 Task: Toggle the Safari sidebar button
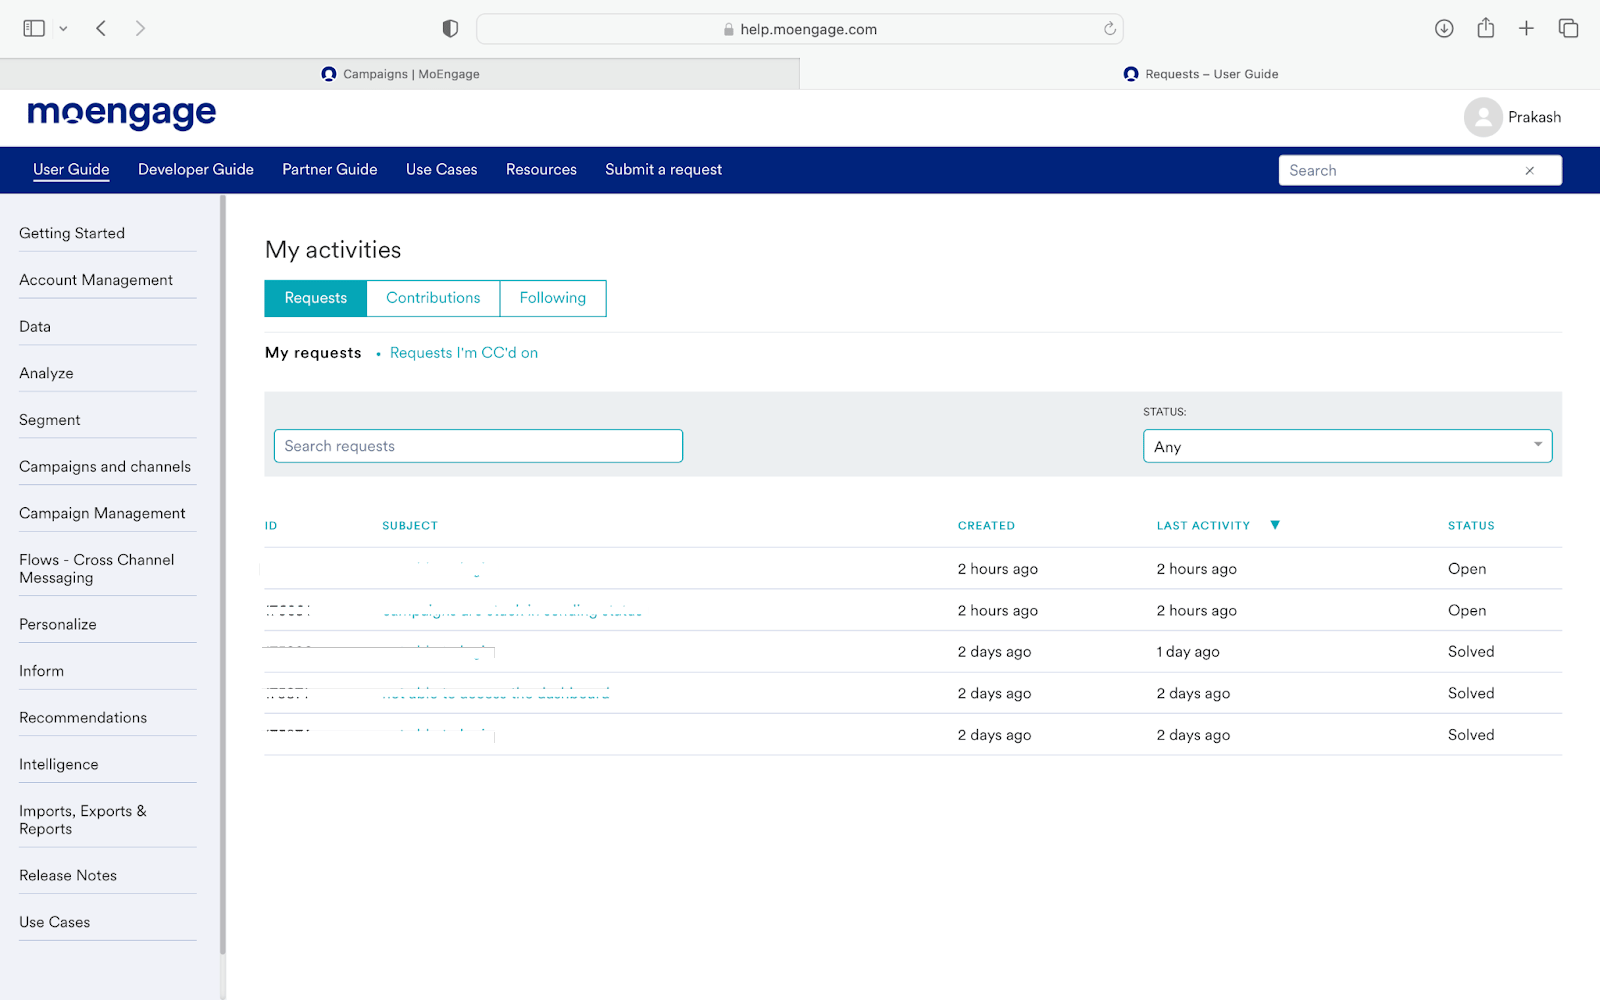click(34, 28)
